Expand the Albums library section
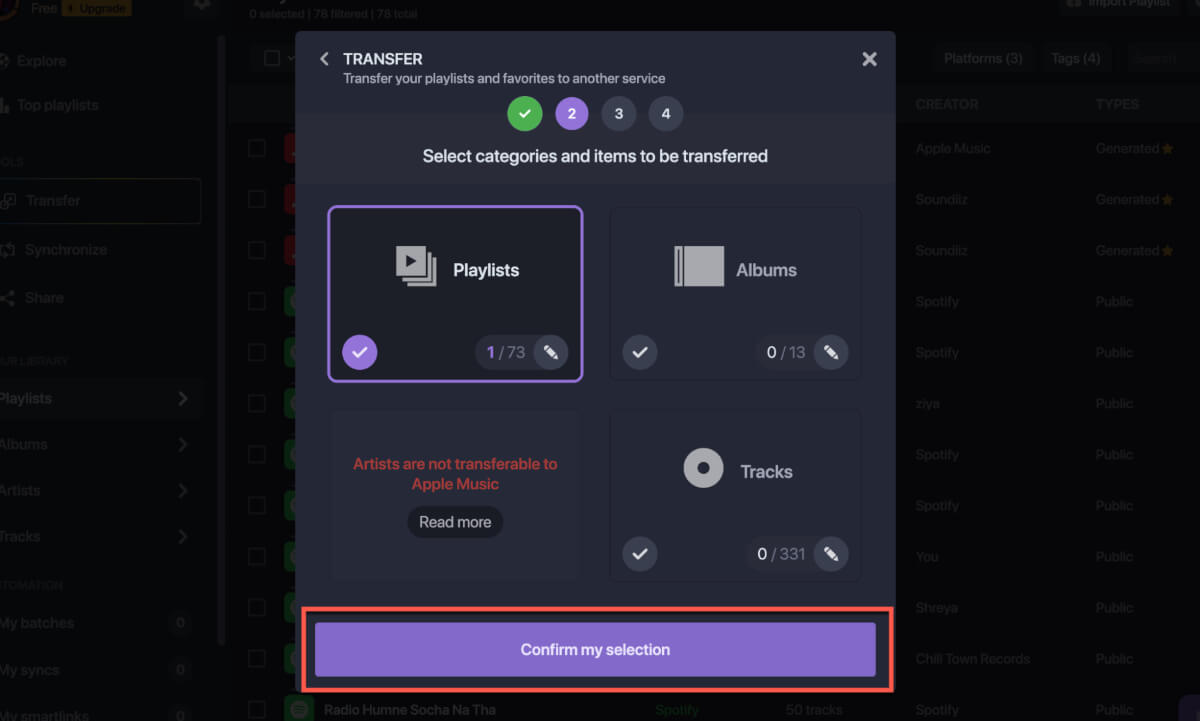This screenshot has width=1200, height=721. pos(100,444)
